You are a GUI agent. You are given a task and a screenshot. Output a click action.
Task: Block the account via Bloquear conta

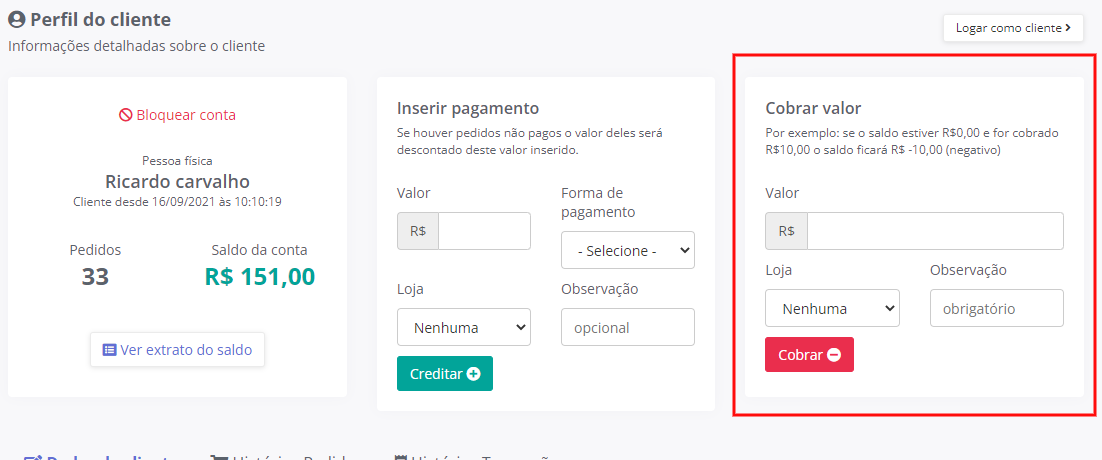(177, 115)
